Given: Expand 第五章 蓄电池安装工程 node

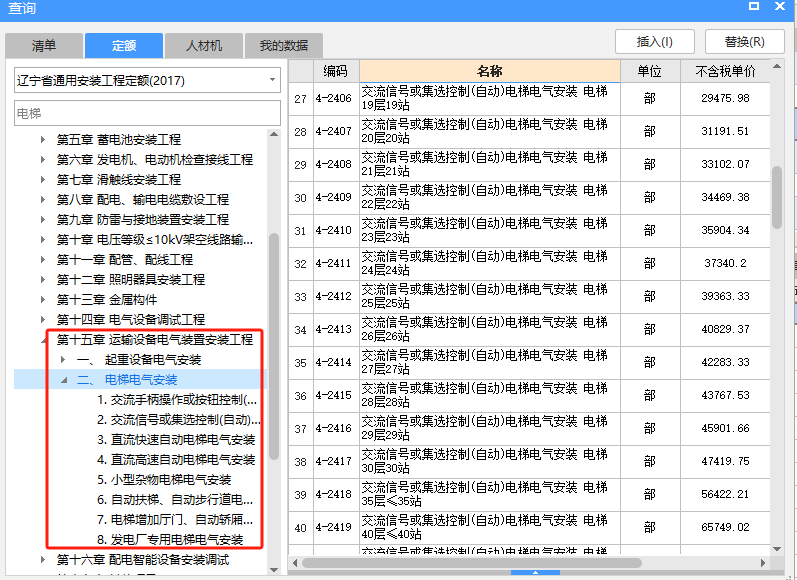Looking at the screenshot, I should (x=43, y=139).
